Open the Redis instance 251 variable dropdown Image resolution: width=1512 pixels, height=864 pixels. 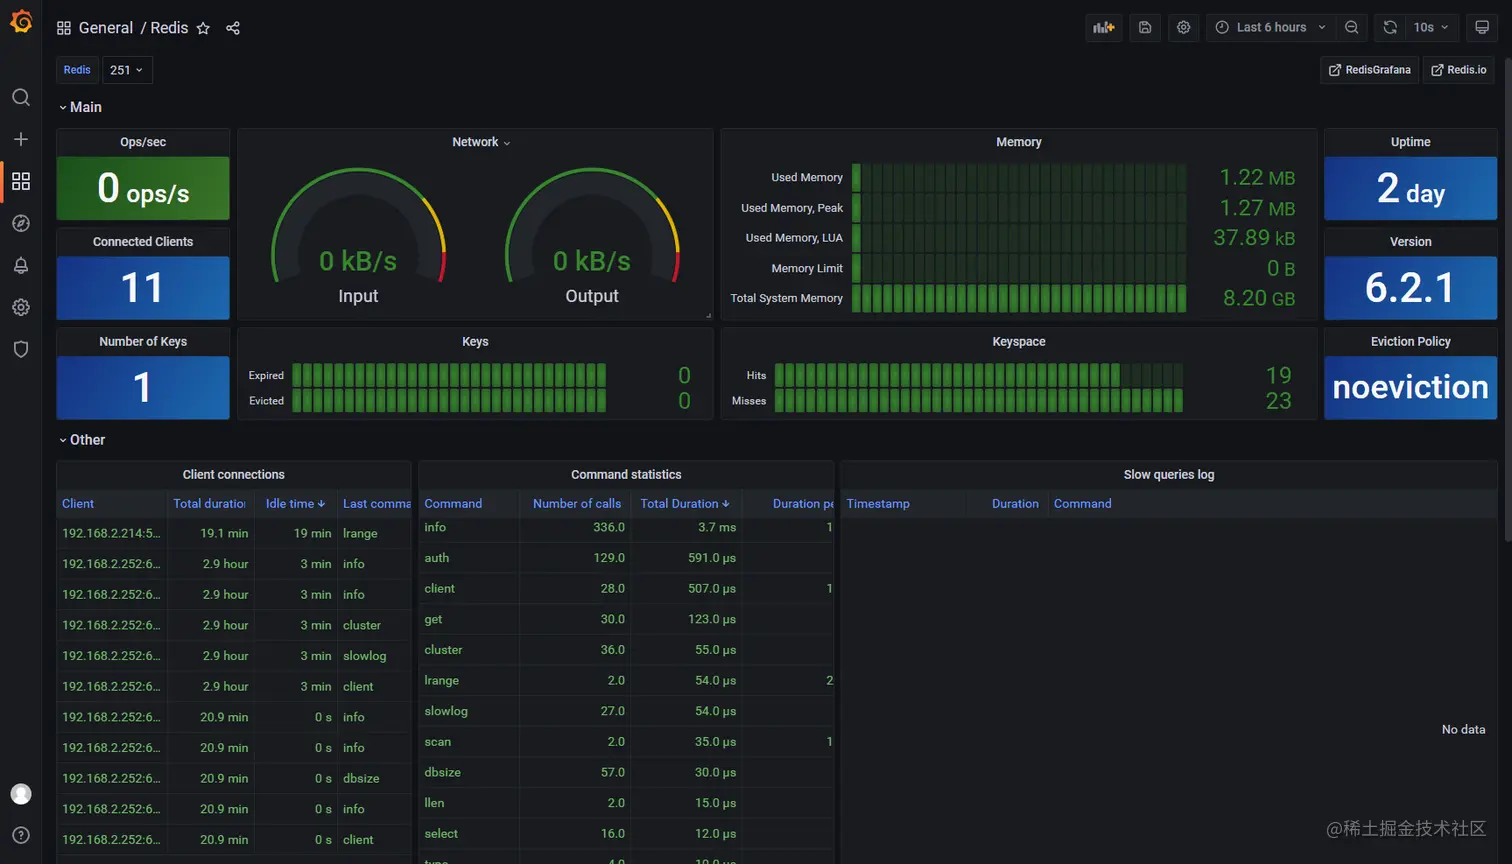[x=127, y=70]
